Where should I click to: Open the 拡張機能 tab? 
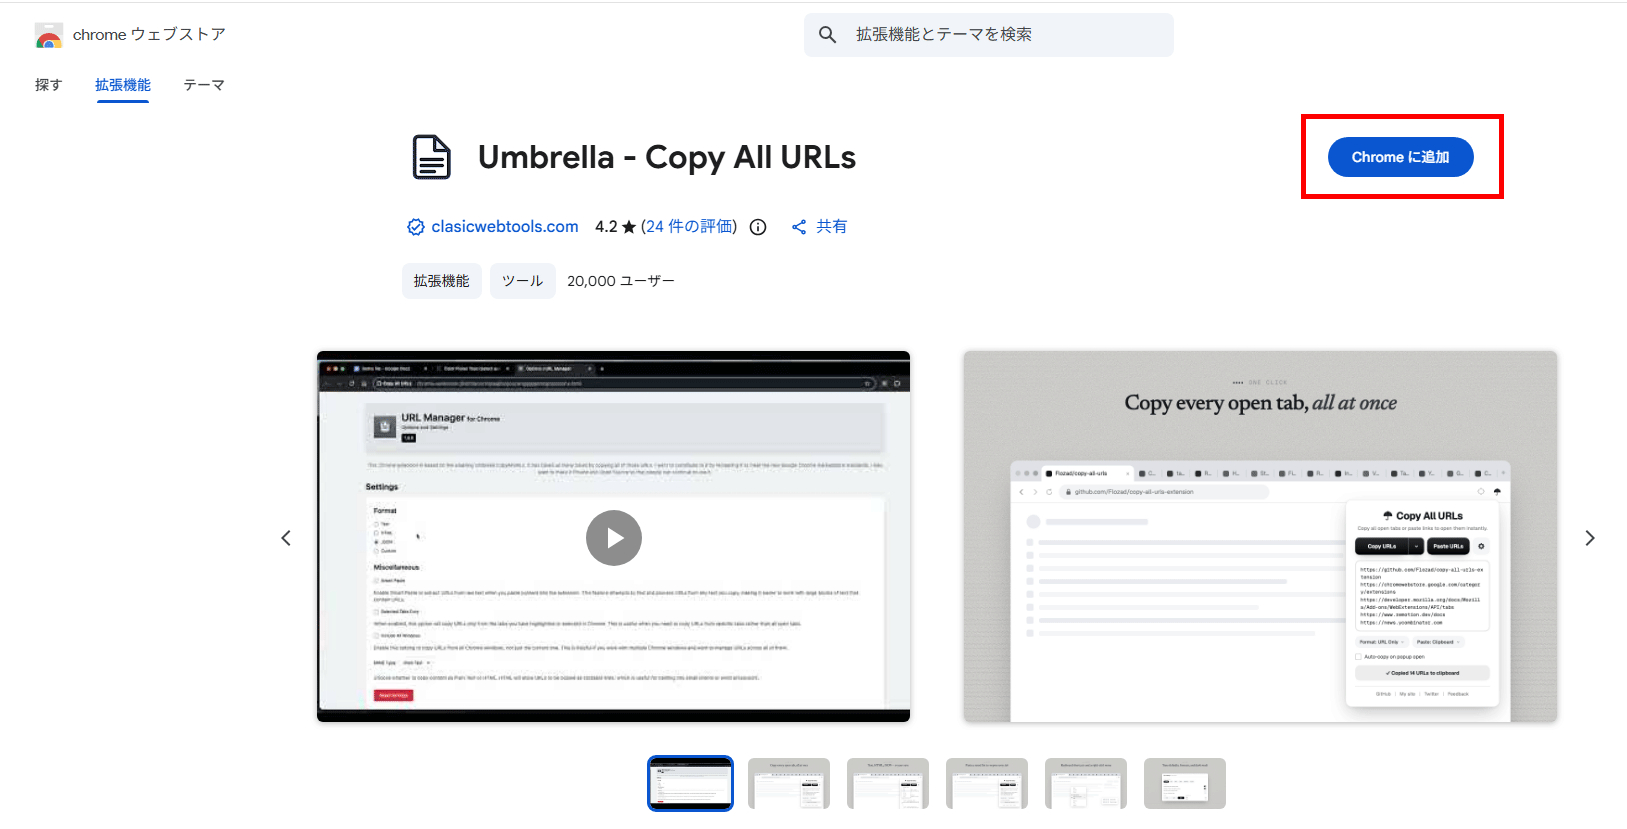tap(123, 85)
